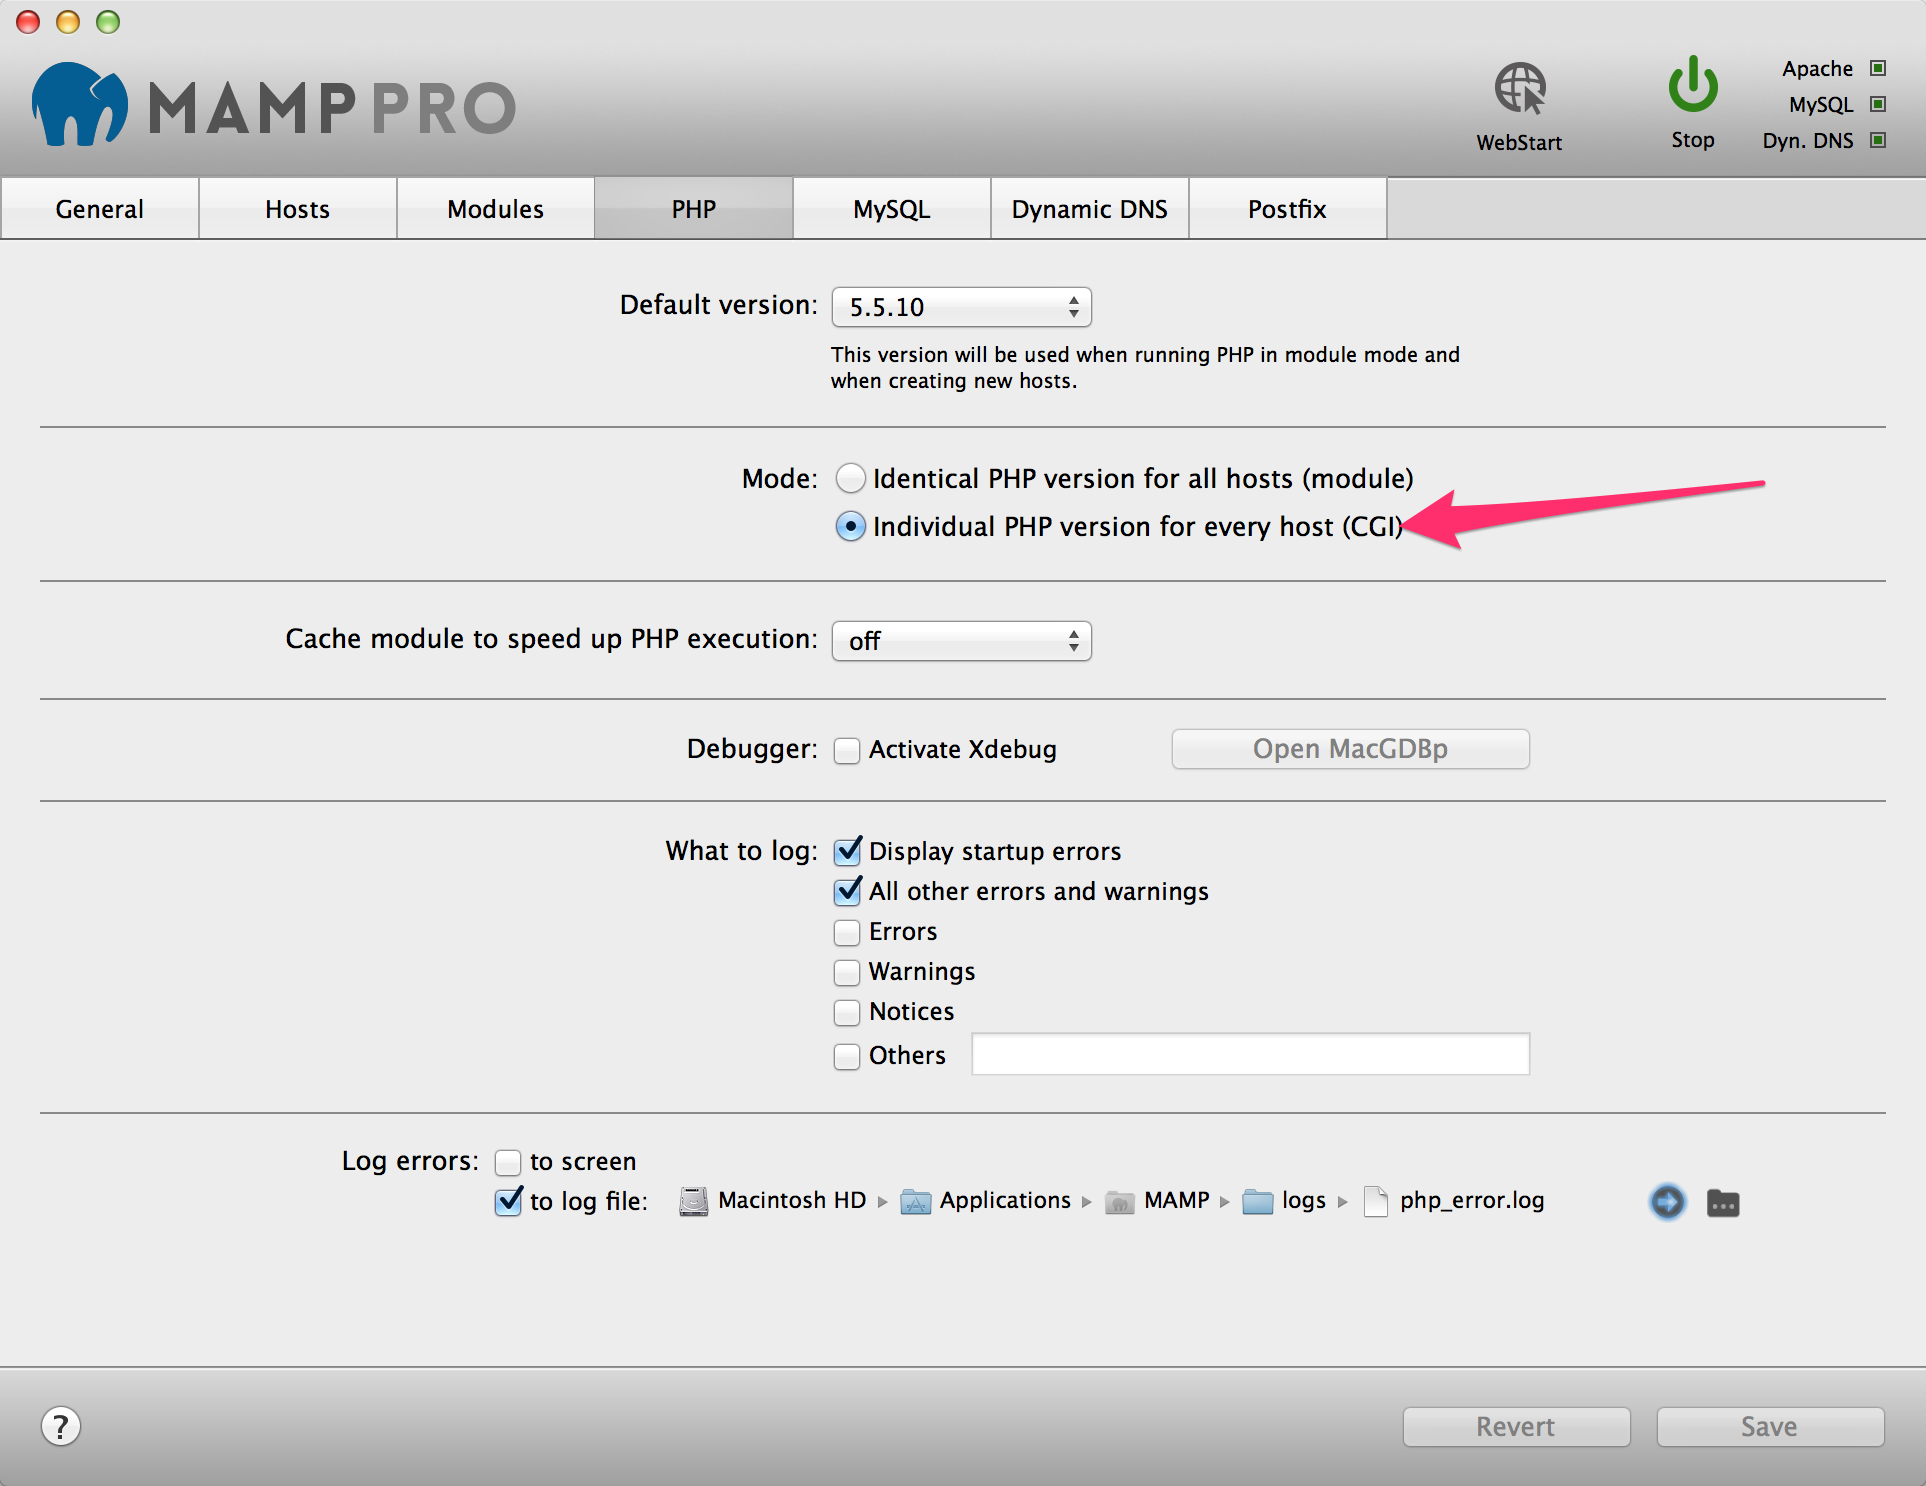The width and height of the screenshot is (1926, 1486).
Task: Click the Others text input field
Action: (x=1251, y=1054)
